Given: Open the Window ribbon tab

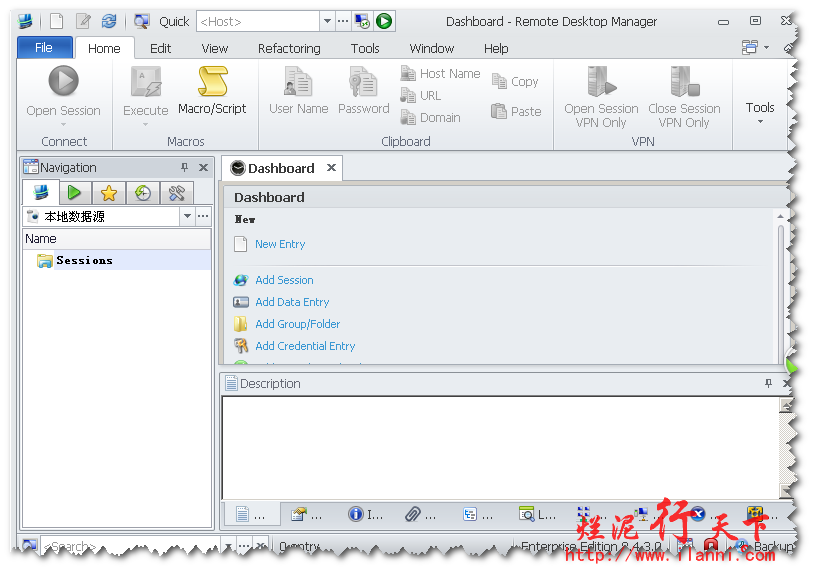Looking at the screenshot, I should (431, 48).
